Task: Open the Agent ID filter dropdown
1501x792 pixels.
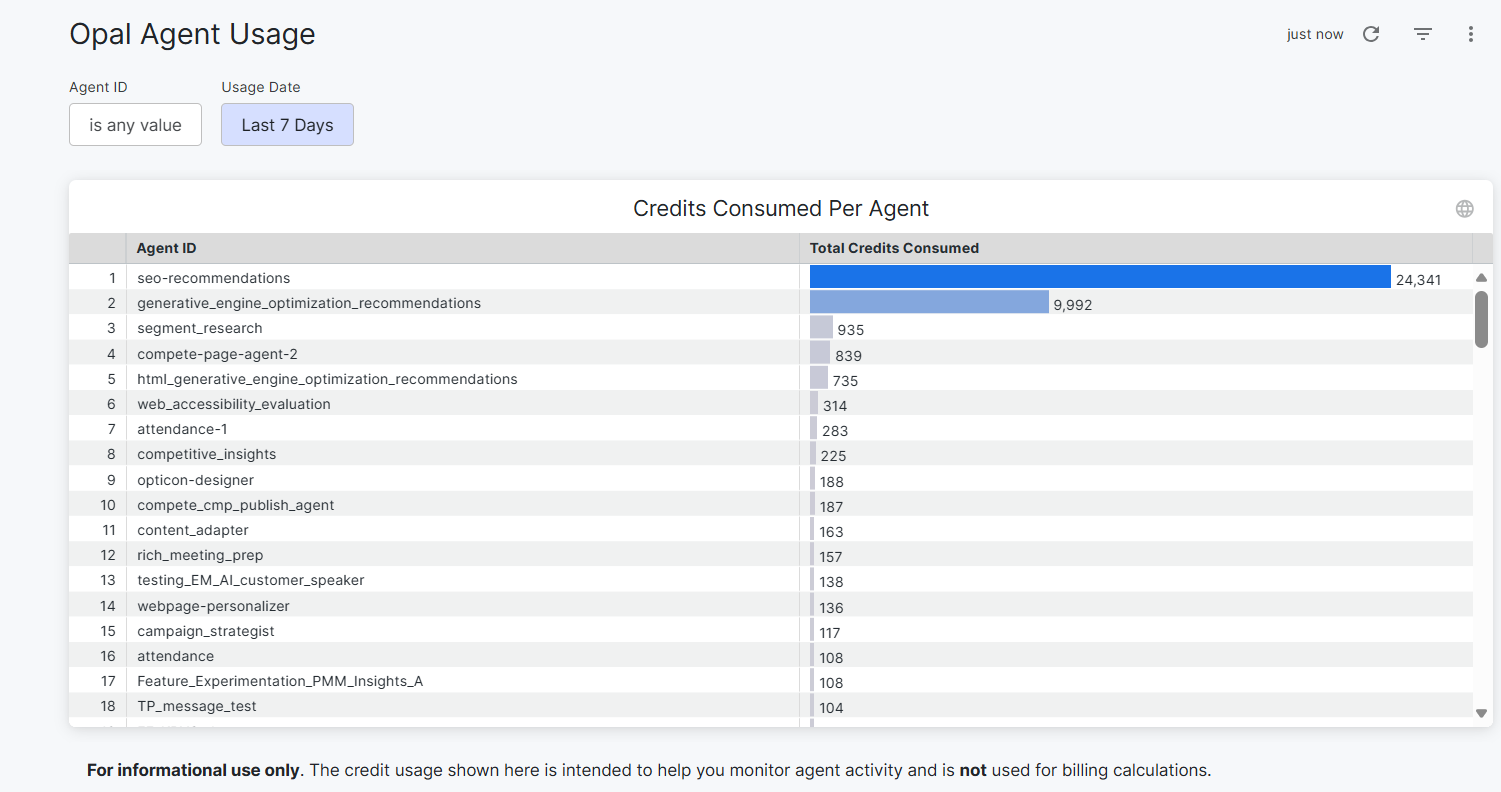Action: click(135, 125)
